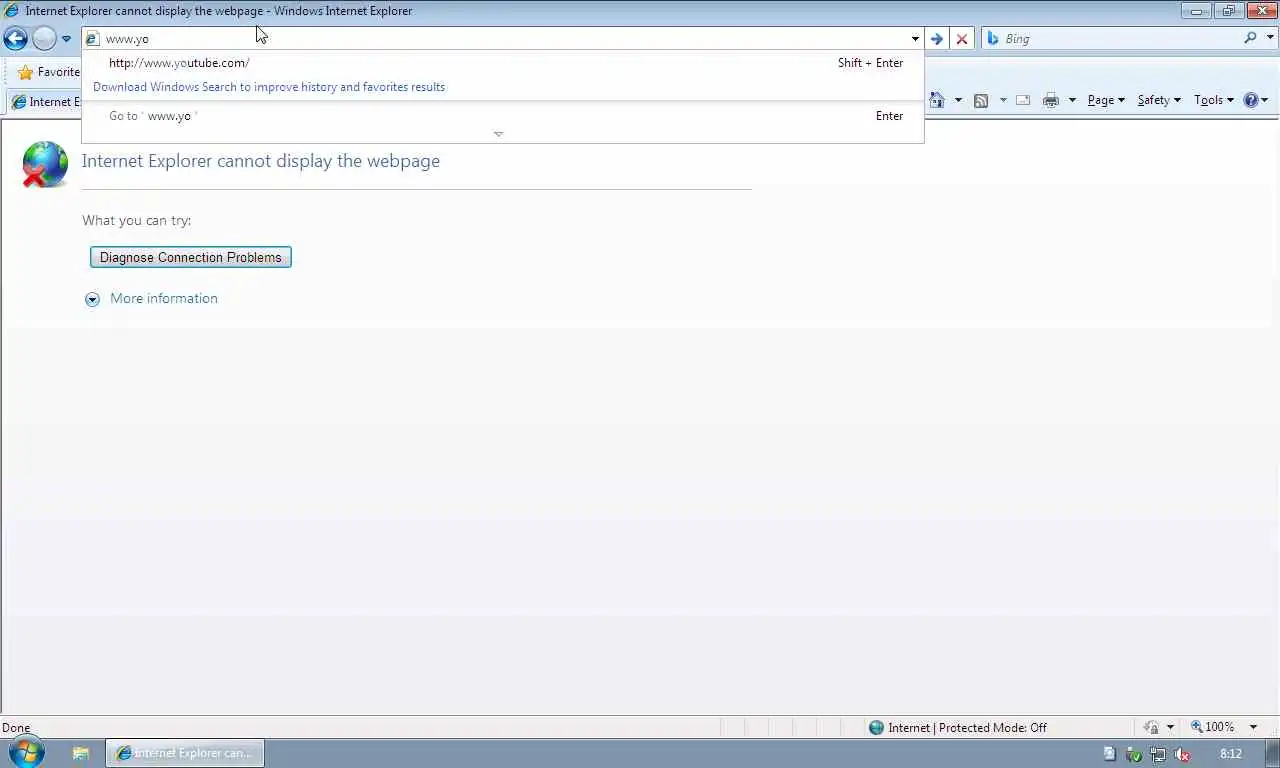Click the network connection tray icon
Viewport: 1280px width, 768px height.
point(1157,754)
